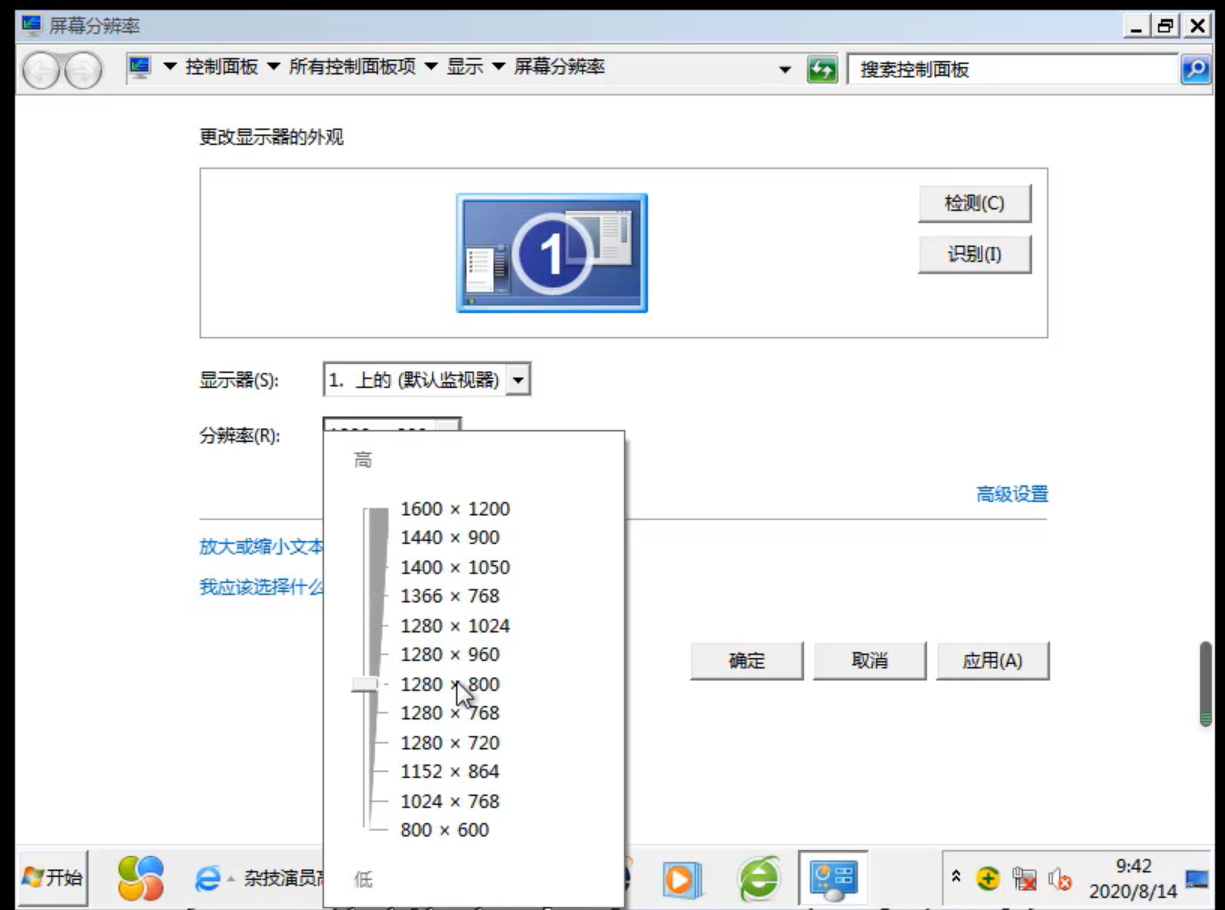
Task: Click the green plus antivirus tray icon
Action: [x=988, y=880]
